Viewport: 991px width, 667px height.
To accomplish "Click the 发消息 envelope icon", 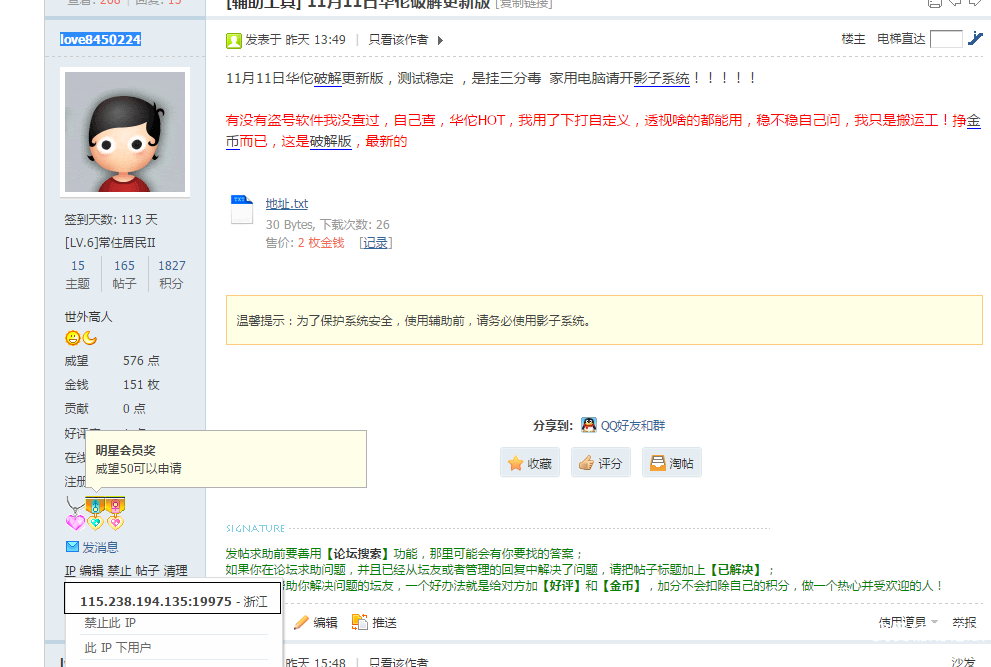I will pyautogui.click(x=72, y=547).
